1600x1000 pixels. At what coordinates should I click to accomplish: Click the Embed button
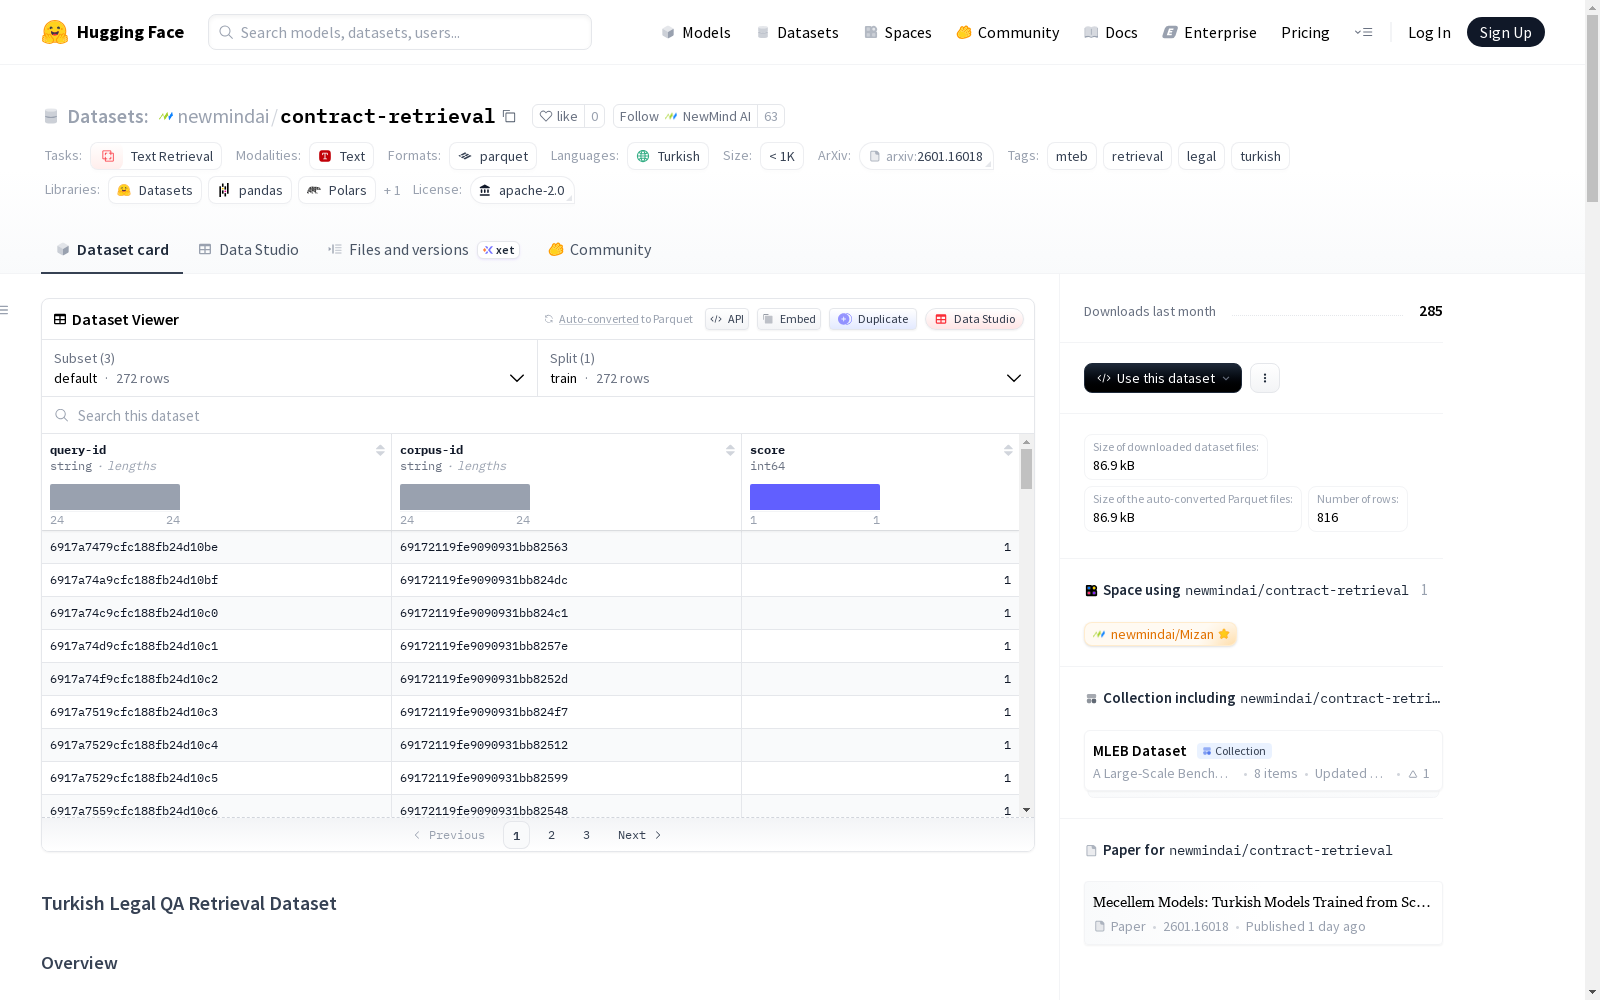pos(789,319)
